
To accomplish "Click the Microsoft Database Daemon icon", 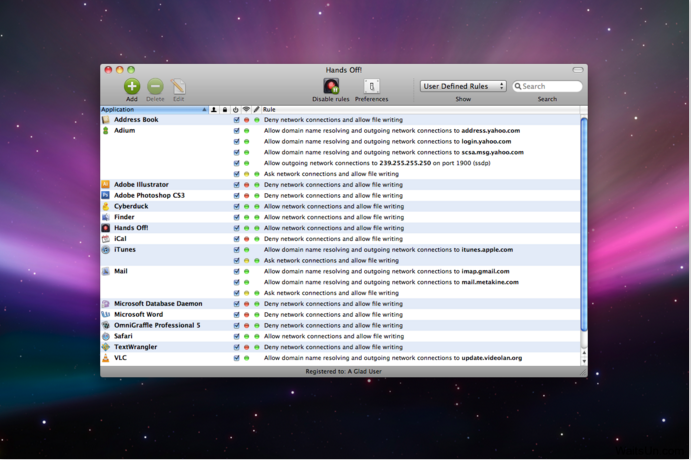I will [106, 304].
